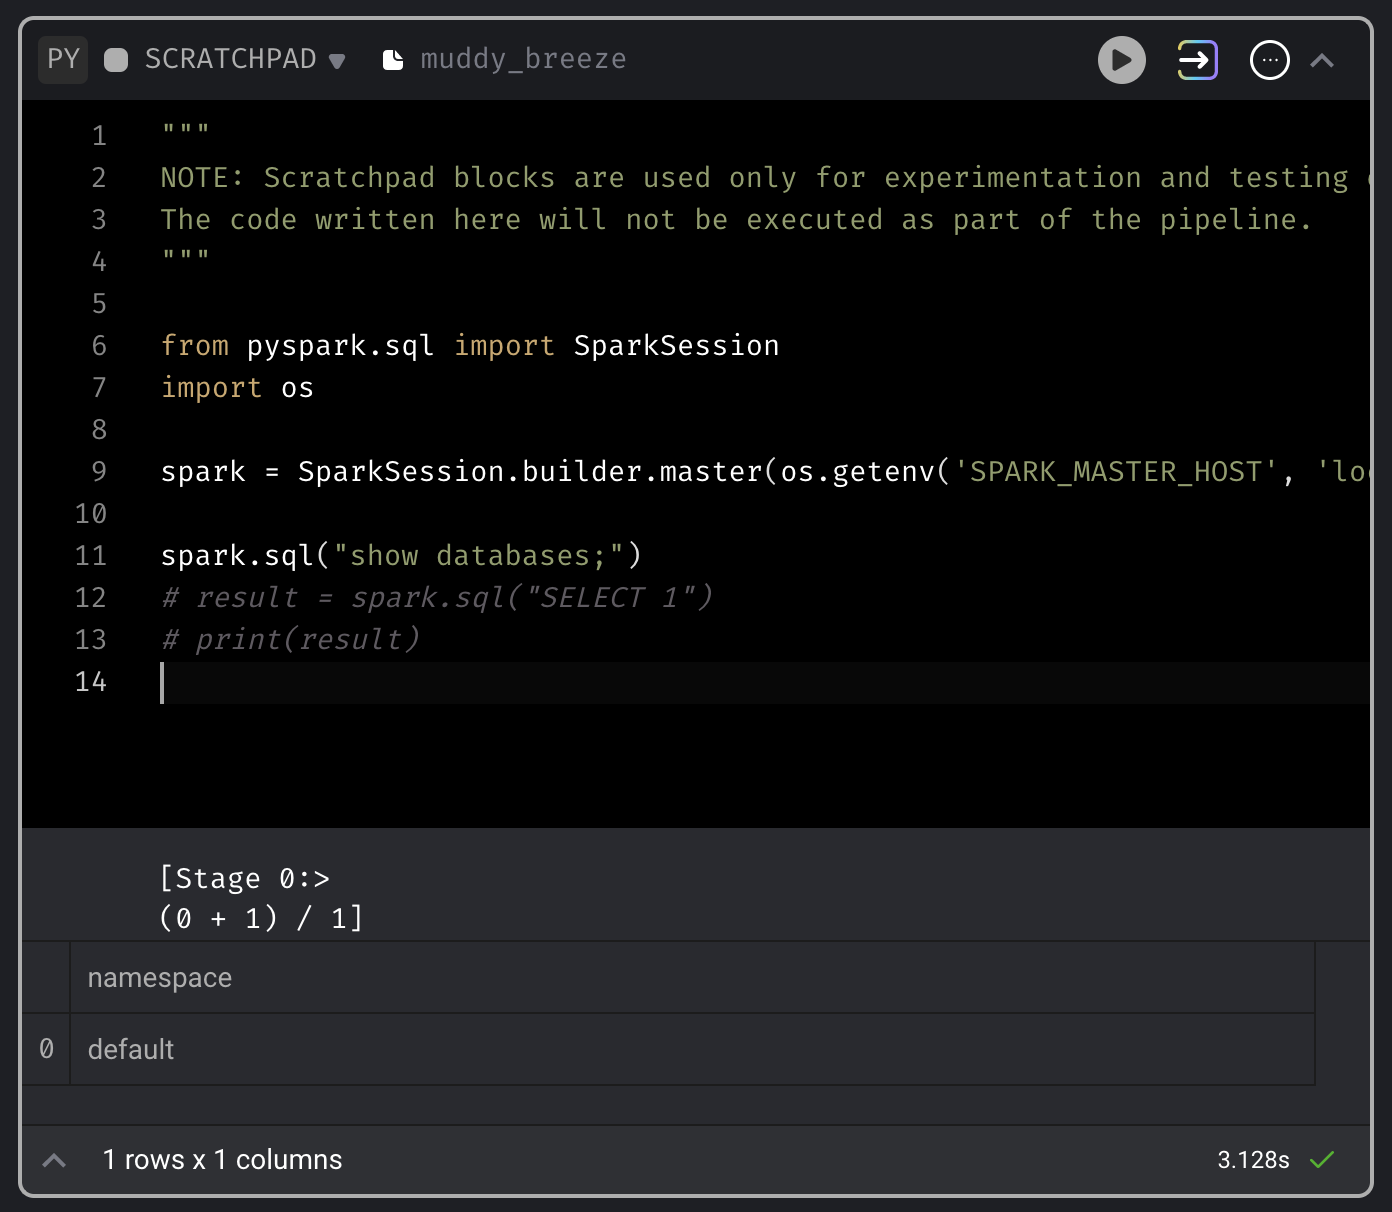The width and height of the screenshot is (1392, 1212).
Task: Click the spark.sql show databases line
Action: (400, 556)
